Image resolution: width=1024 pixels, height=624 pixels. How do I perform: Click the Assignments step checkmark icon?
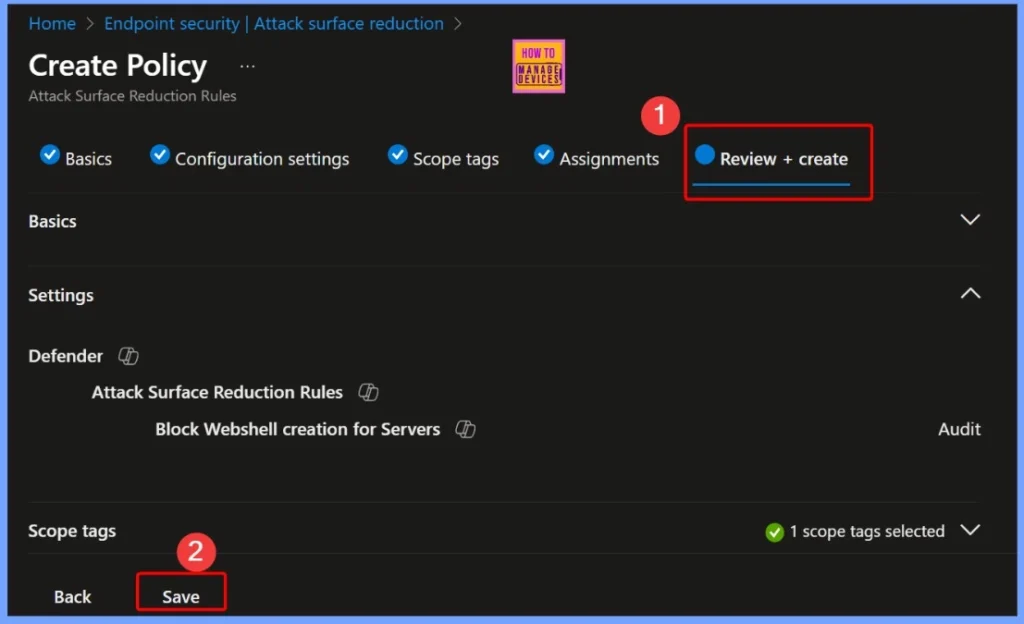point(544,155)
